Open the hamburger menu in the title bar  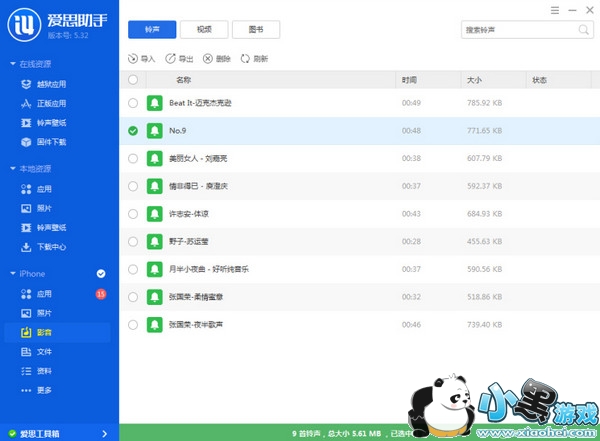click(554, 9)
